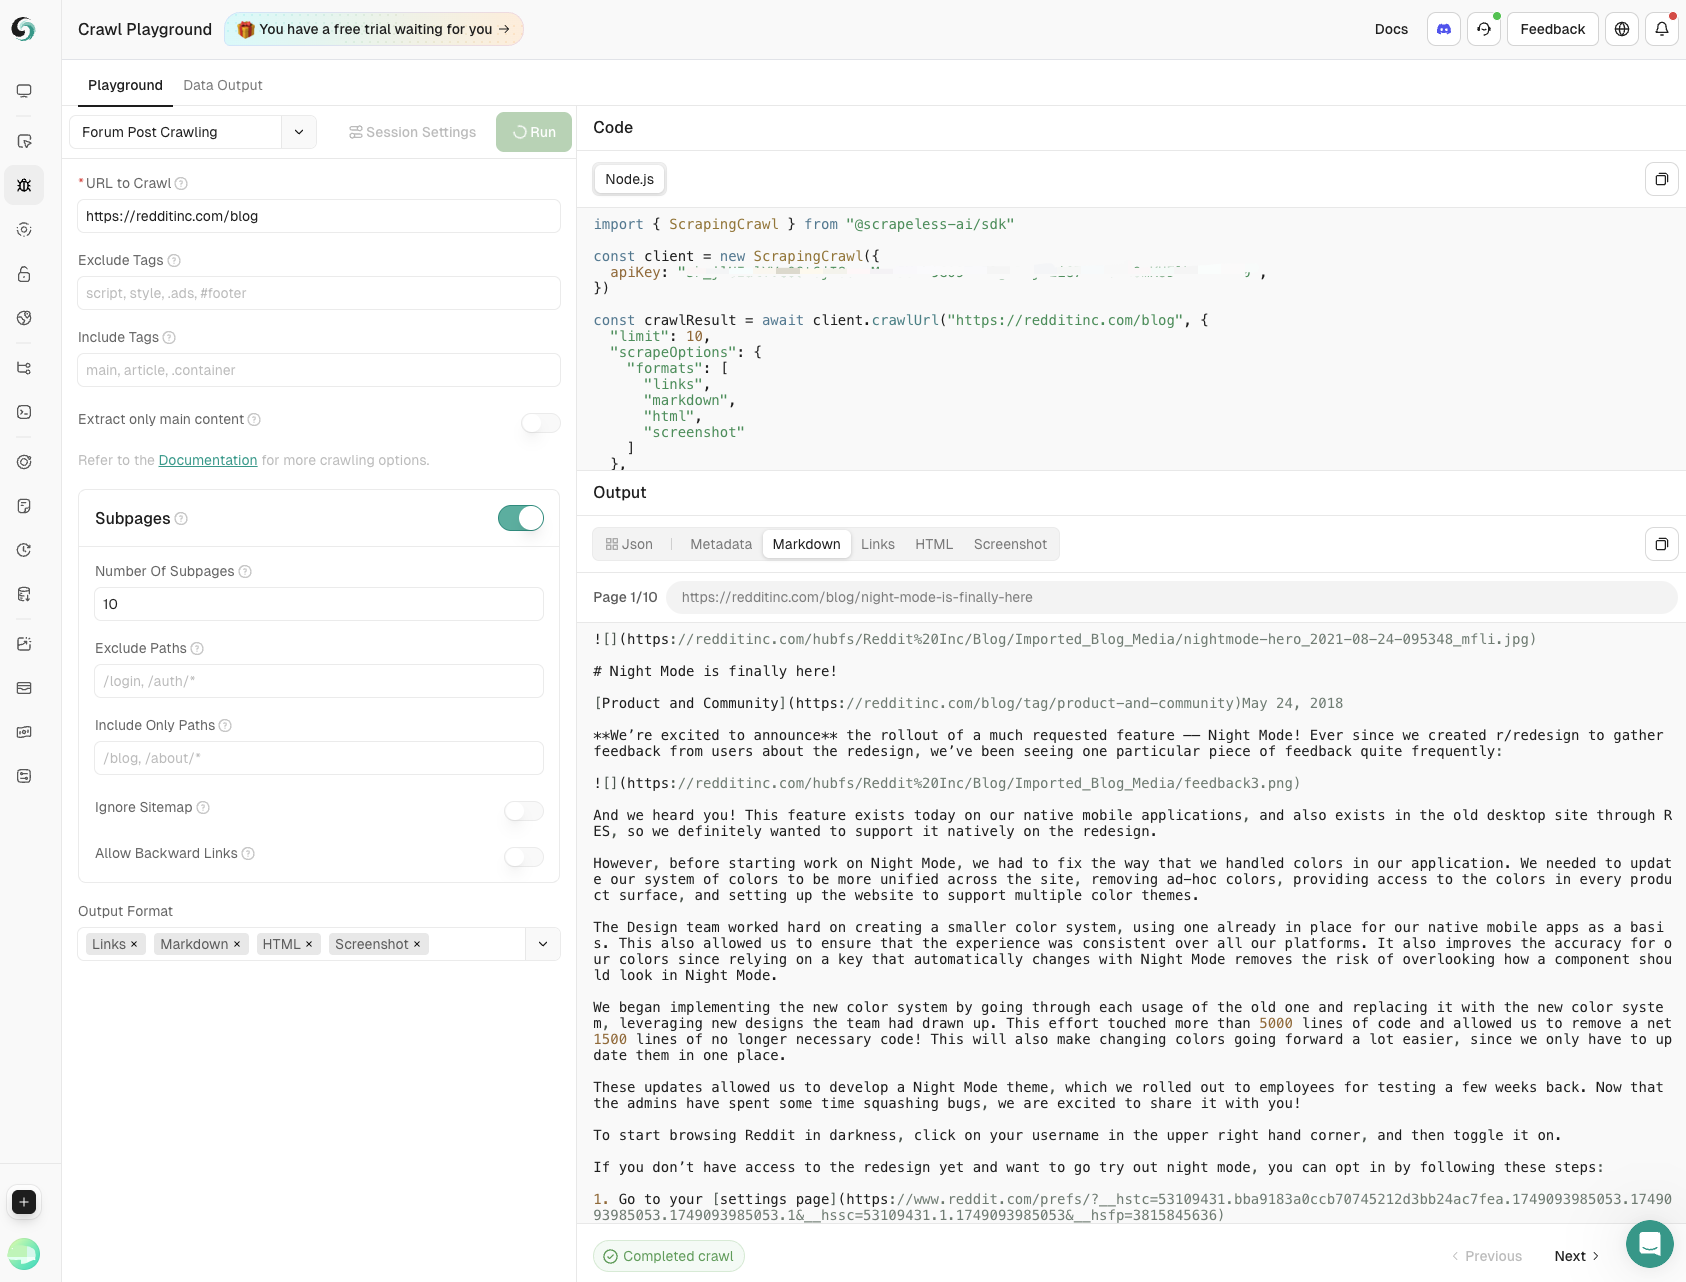1686x1282 pixels.
Task: Open the sliders settings sidebar icon
Action: (x=24, y=776)
